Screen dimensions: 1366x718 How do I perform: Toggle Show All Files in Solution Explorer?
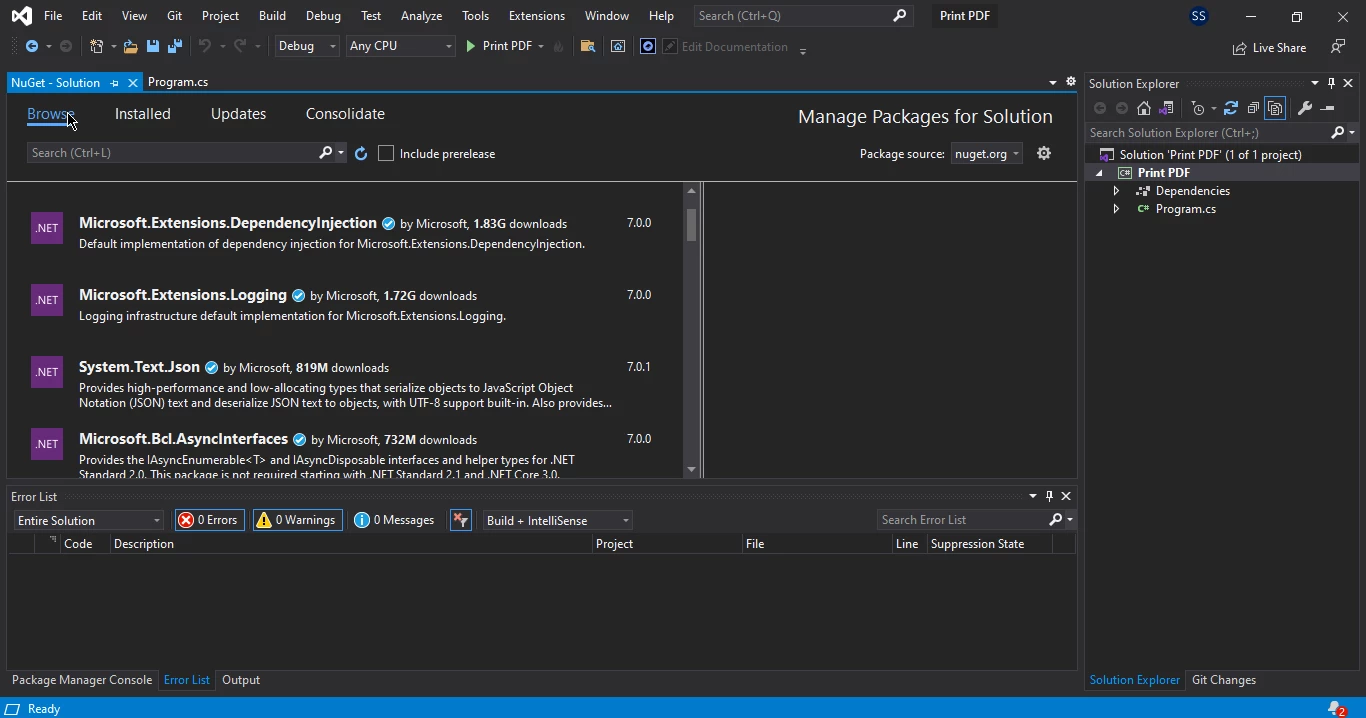(x=1275, y=108)
